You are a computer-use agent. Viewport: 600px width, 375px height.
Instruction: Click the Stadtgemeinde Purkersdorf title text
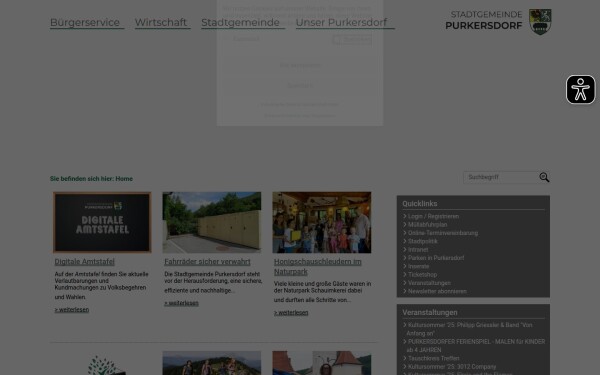[x=484, y=20]
